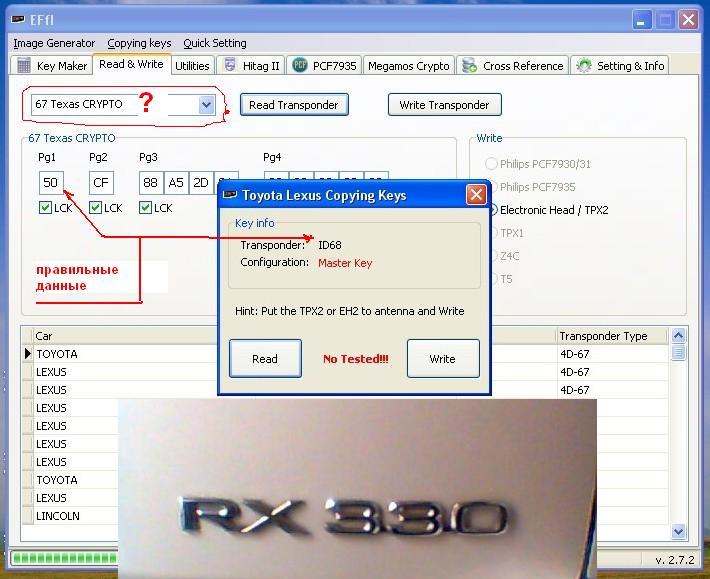
Task: Open the Setting & Info tab
Action: (620, 66)
